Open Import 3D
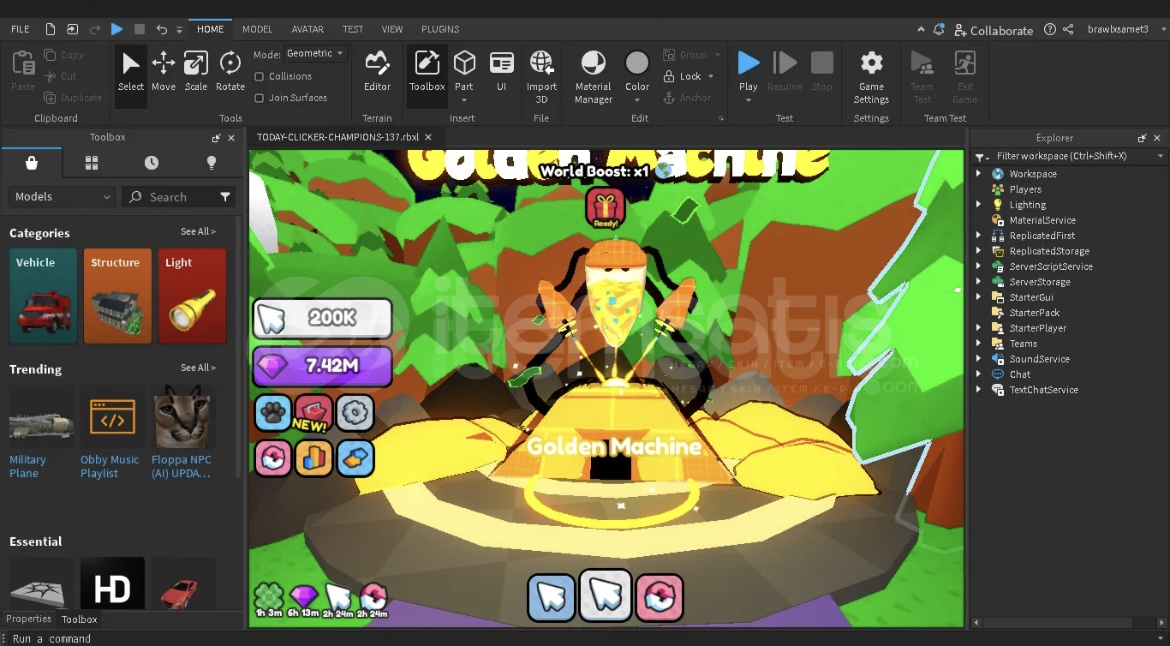 (x=542, y=77)
